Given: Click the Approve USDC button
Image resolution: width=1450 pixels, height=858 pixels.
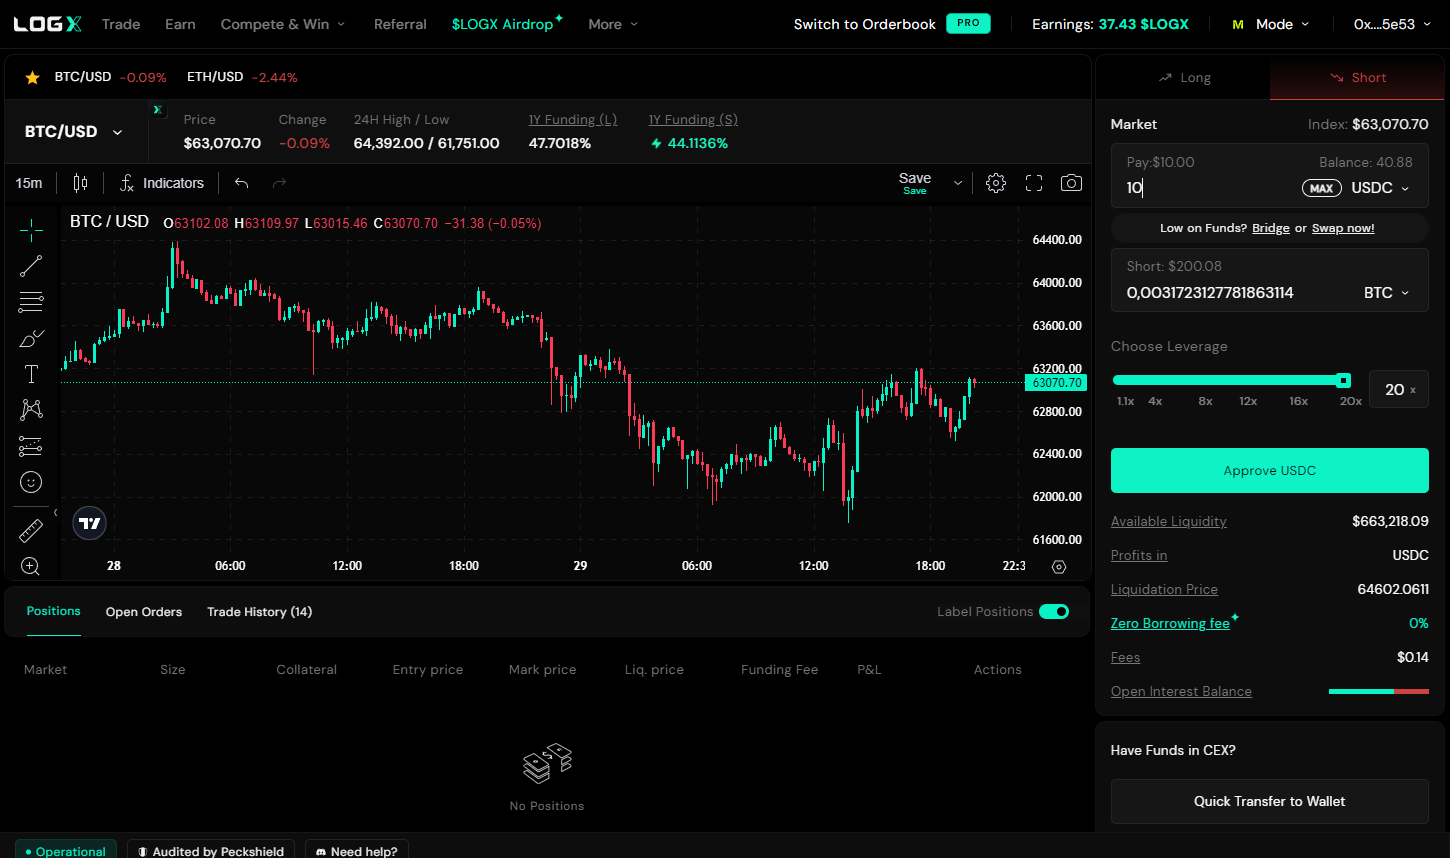Looking at the screenshot, I should point(1269,470).
